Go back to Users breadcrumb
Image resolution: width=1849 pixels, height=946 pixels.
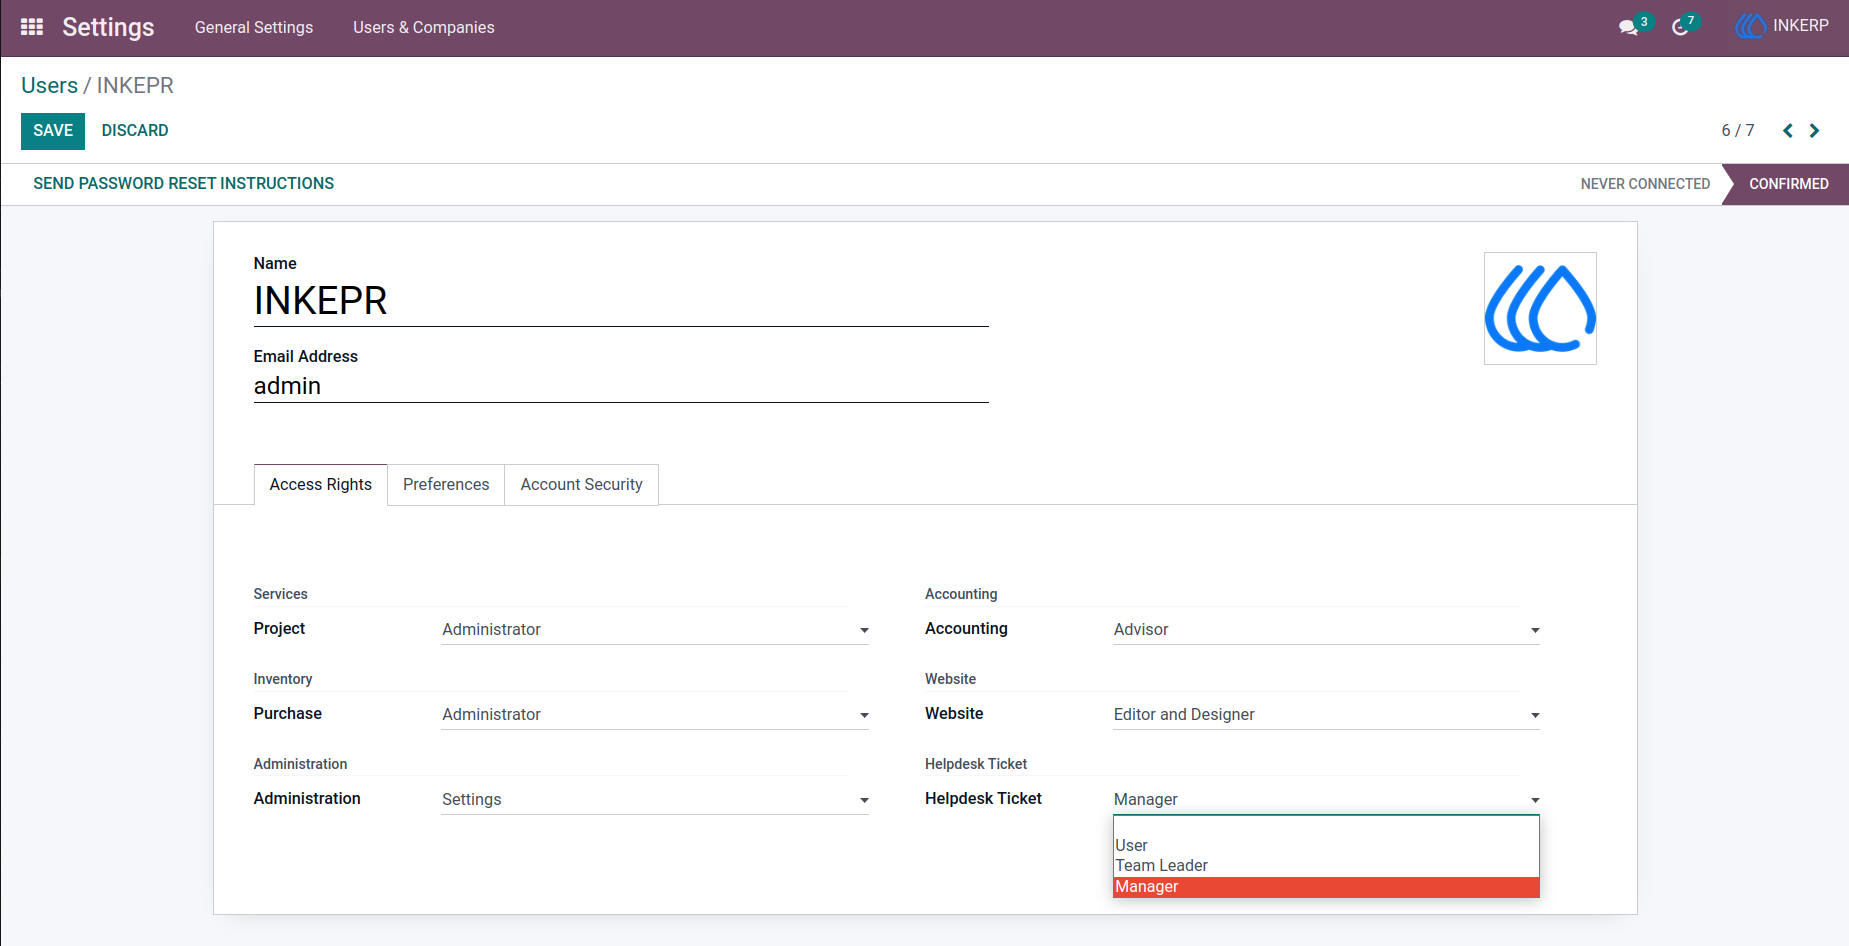pos(49,85)
